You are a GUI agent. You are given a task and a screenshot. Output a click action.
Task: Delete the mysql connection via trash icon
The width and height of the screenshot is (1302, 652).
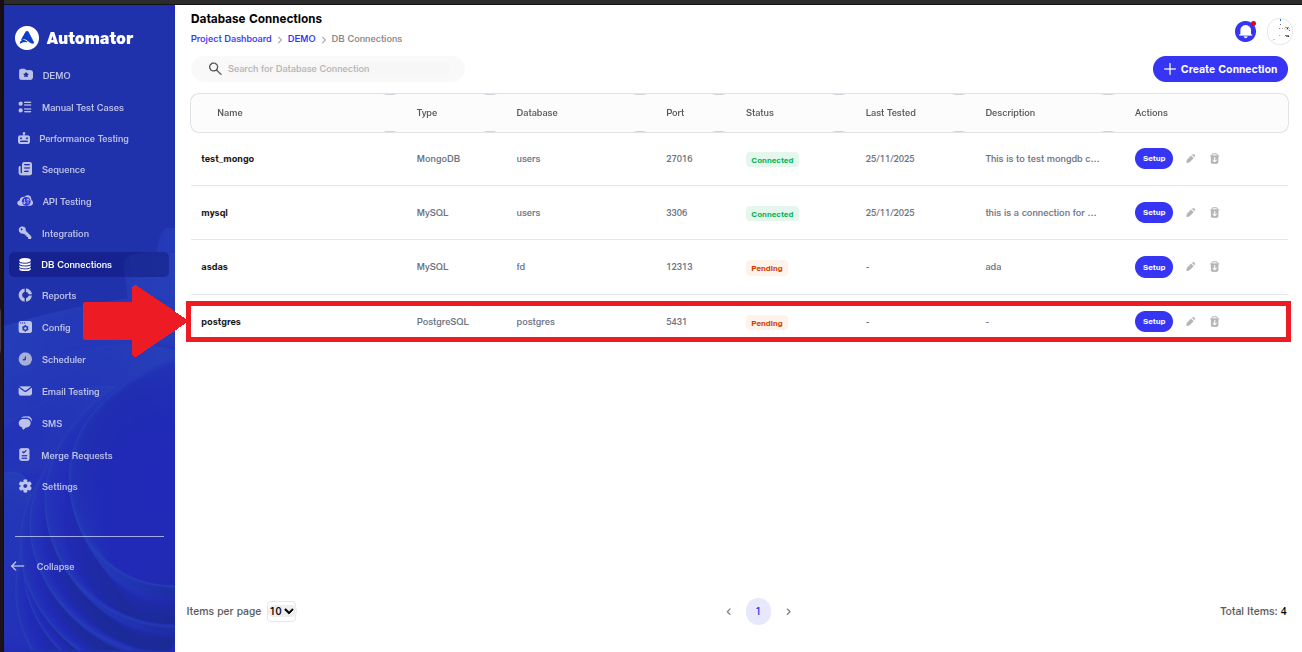(x=1214, y=213)
